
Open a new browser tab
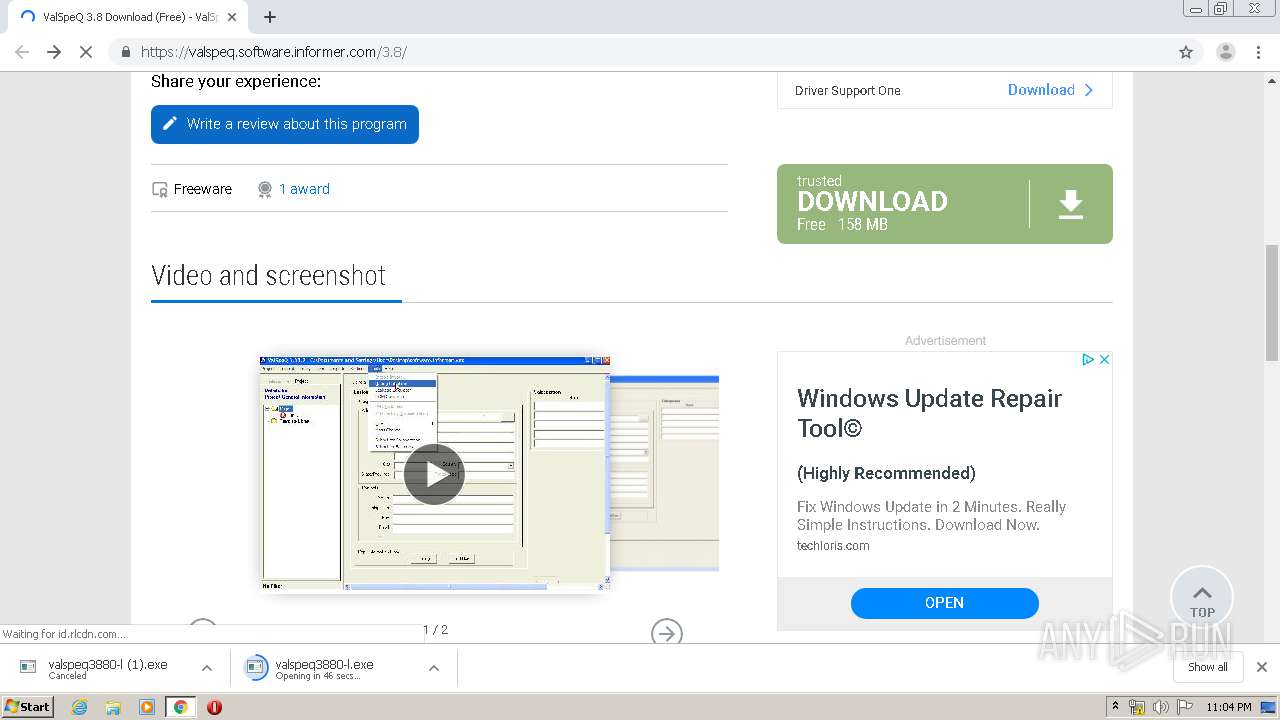(x=269, y=17)
